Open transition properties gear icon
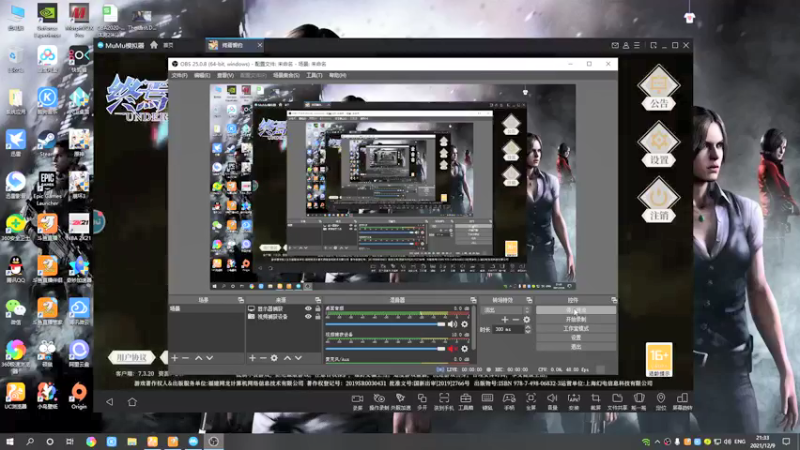The width and height of the screenshot is (800, 450). point(527,319)
